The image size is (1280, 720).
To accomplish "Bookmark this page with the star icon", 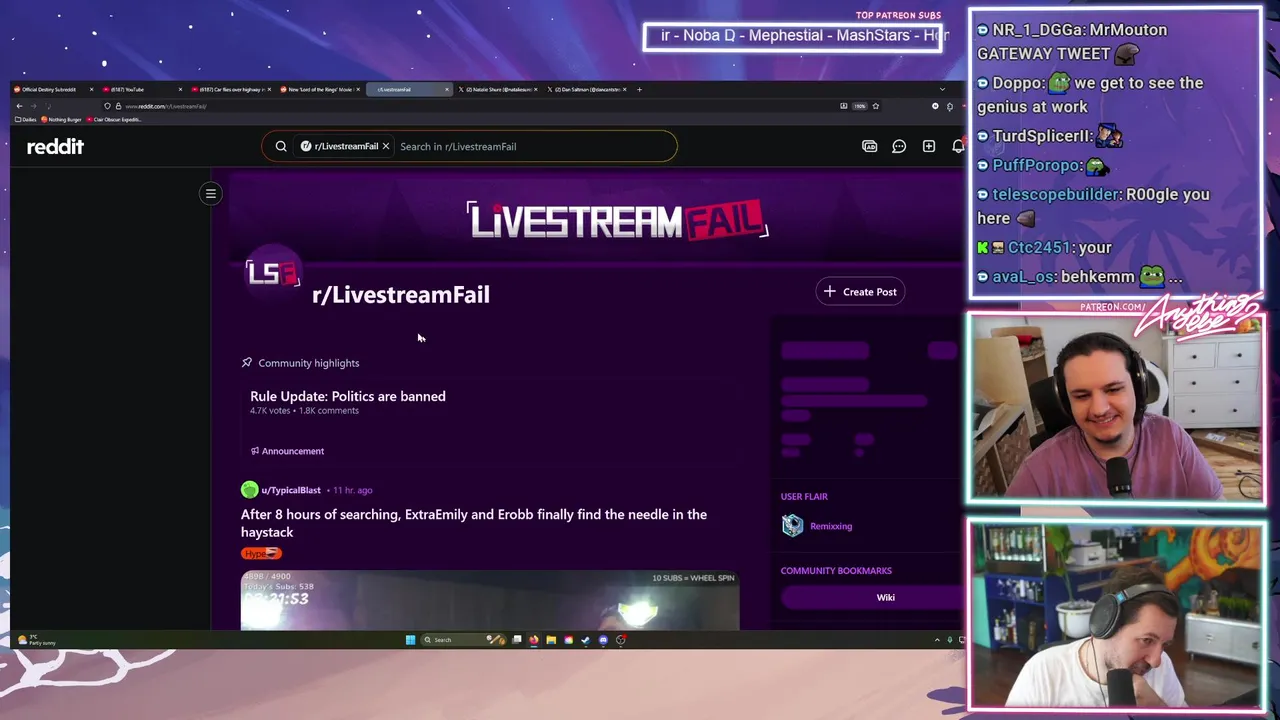I will pyautogui.click(x=875, y=106).
